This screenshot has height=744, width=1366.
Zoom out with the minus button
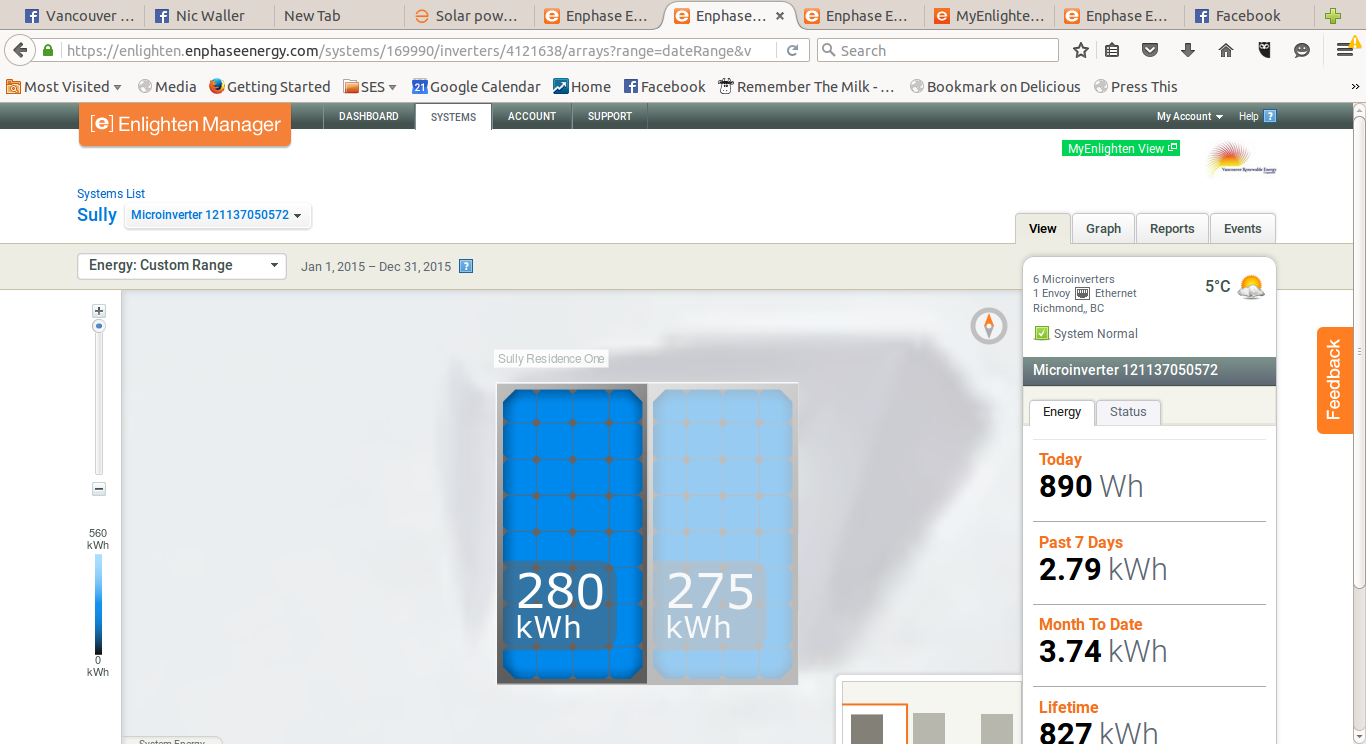point(99,489)
